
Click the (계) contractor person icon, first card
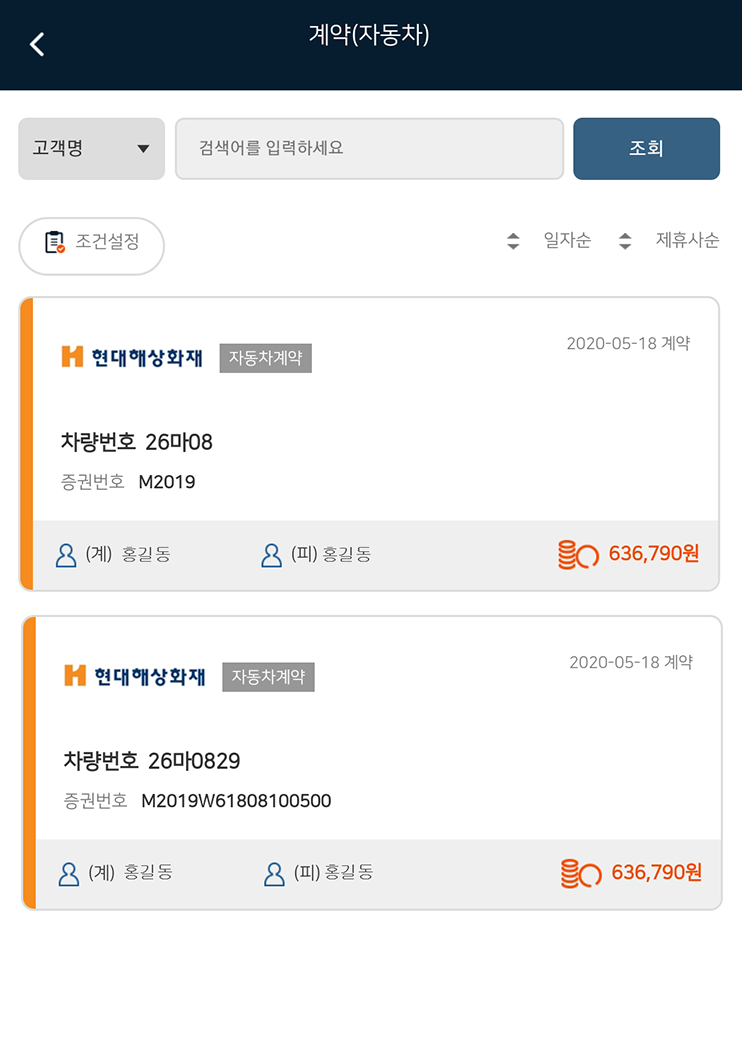pyautogui.click(x=66, y=555)
